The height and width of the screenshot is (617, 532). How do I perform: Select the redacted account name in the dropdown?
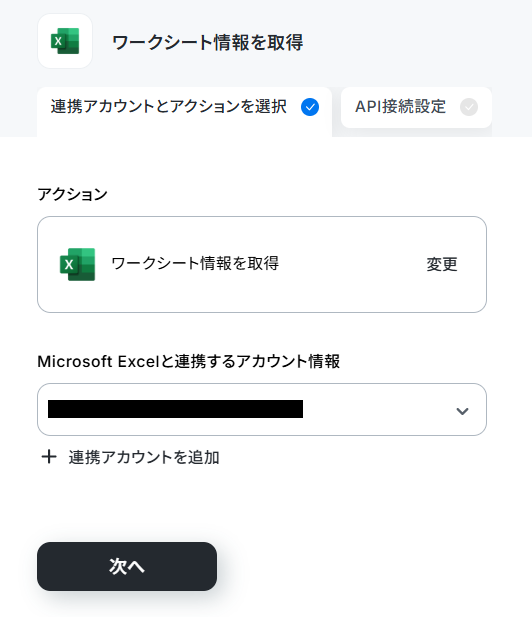[x=175, y=409]
